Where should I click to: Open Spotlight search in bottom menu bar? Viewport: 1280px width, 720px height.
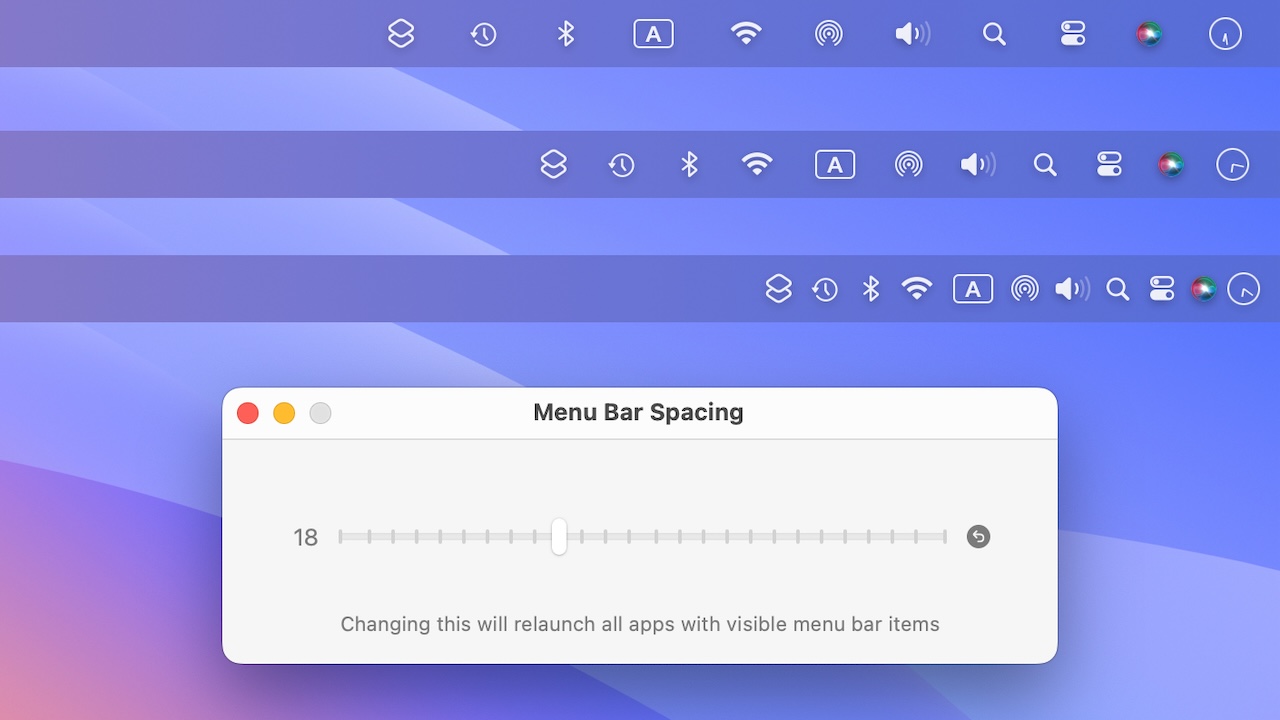click(1118, 289)
